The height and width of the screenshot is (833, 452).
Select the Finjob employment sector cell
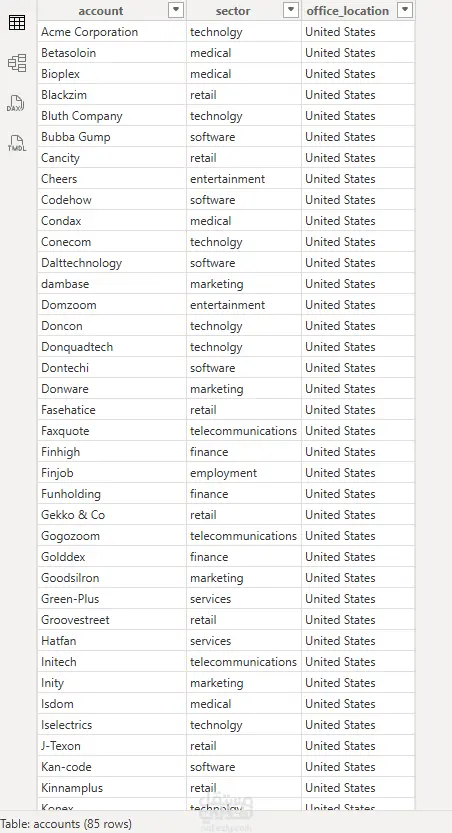tap(244, 473)
